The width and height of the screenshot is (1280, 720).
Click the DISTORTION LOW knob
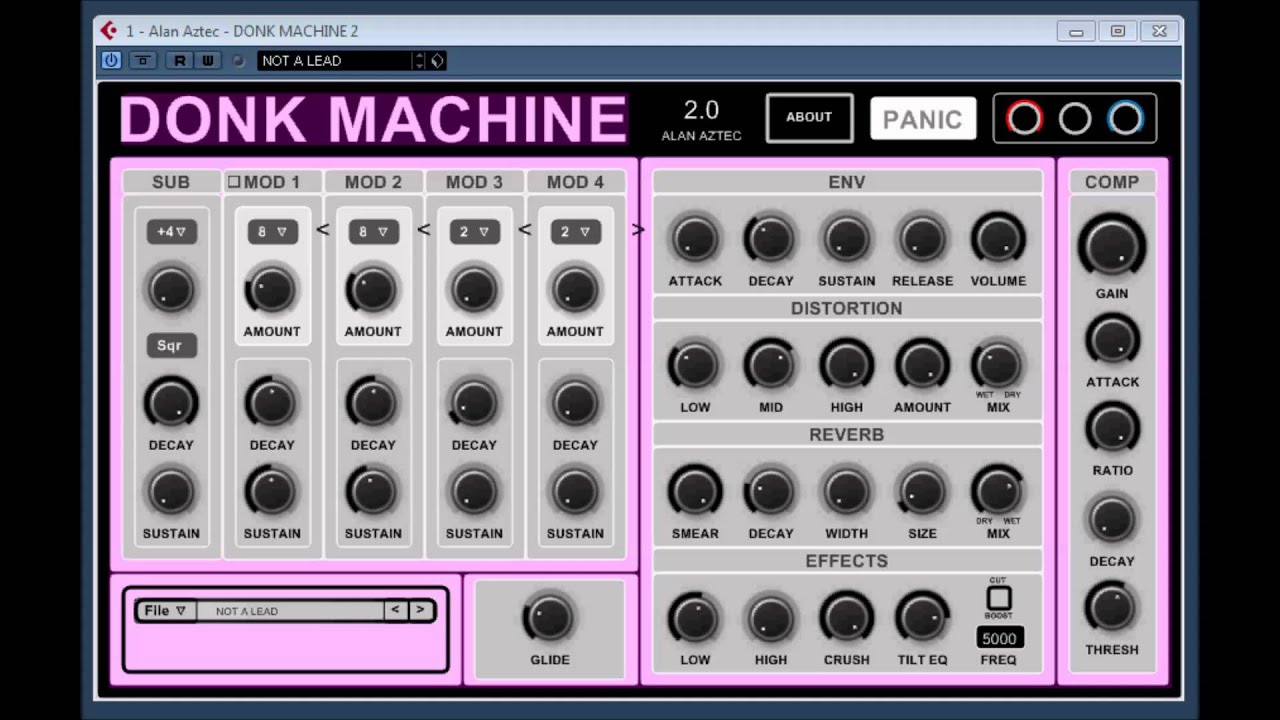pos(695,365)
